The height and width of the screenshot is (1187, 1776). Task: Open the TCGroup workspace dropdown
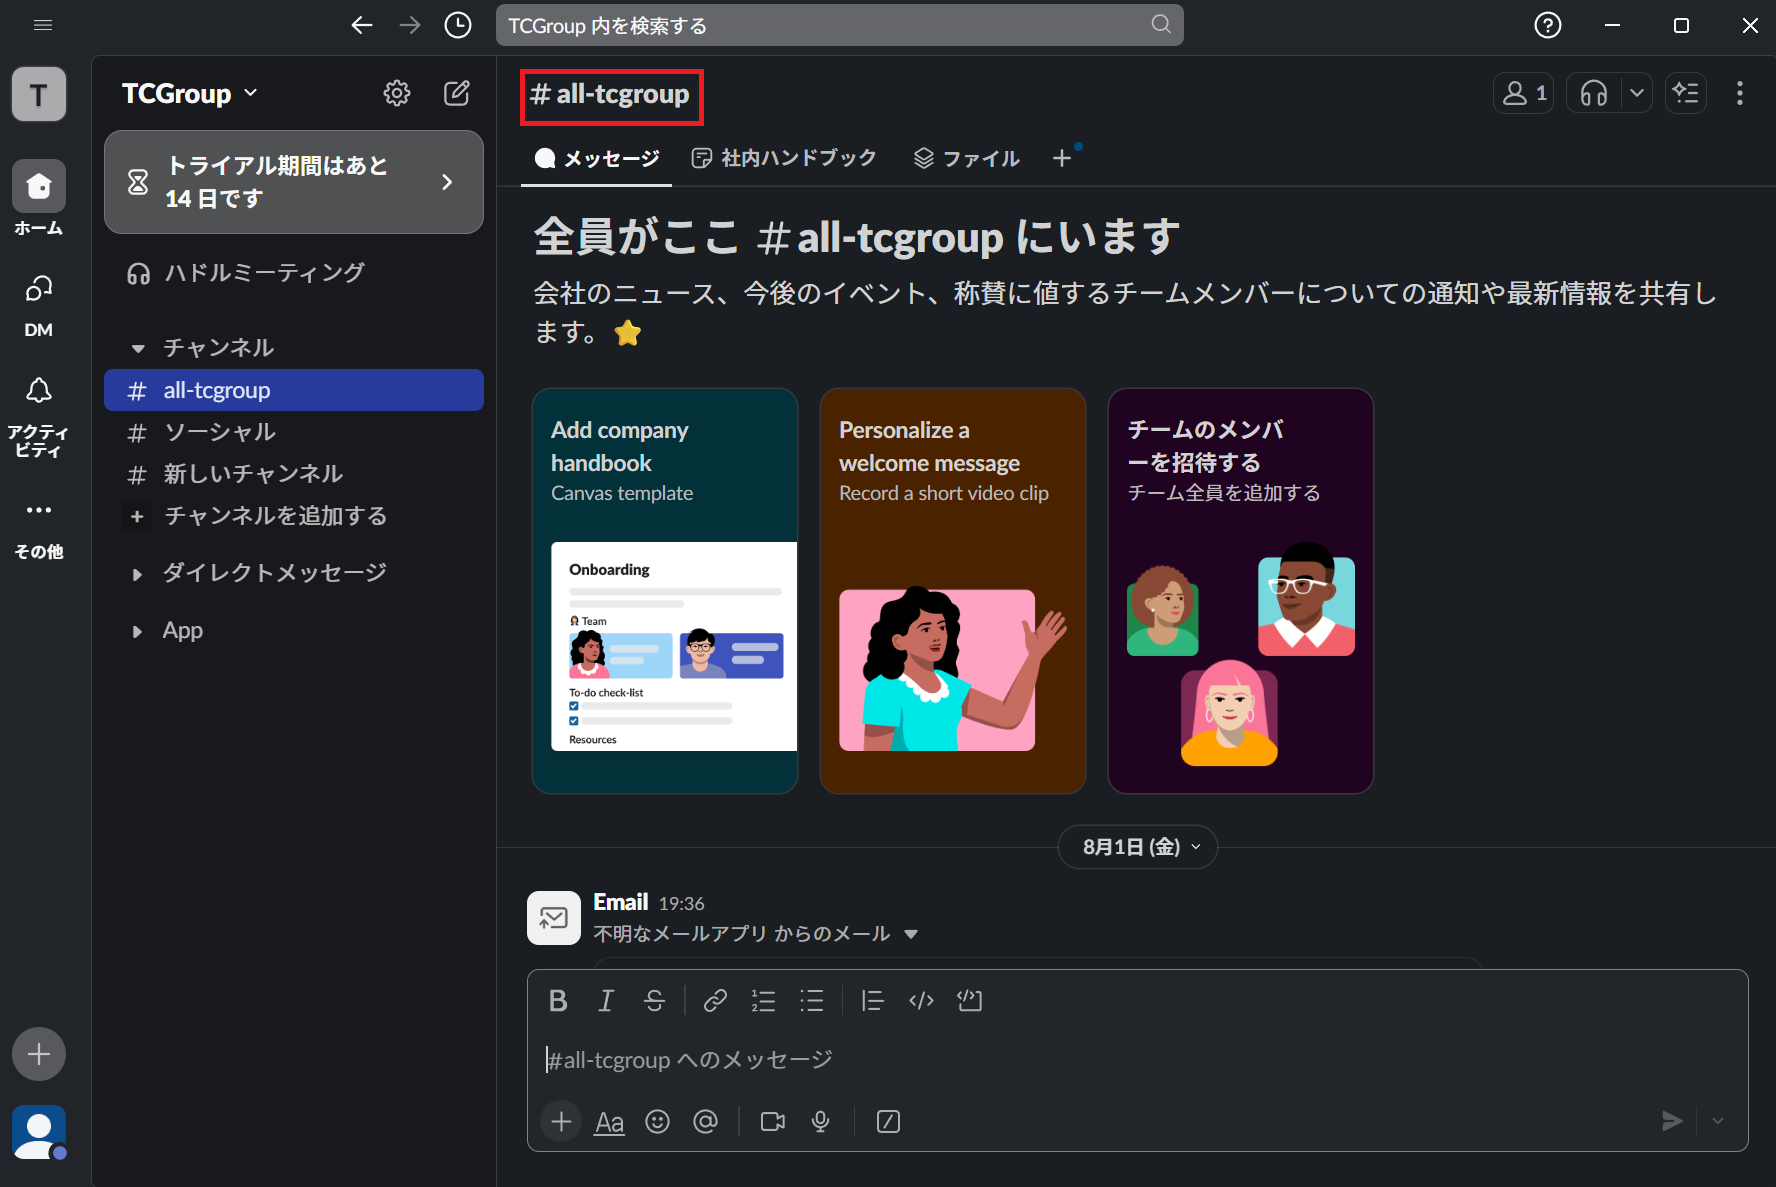[190, 93]
